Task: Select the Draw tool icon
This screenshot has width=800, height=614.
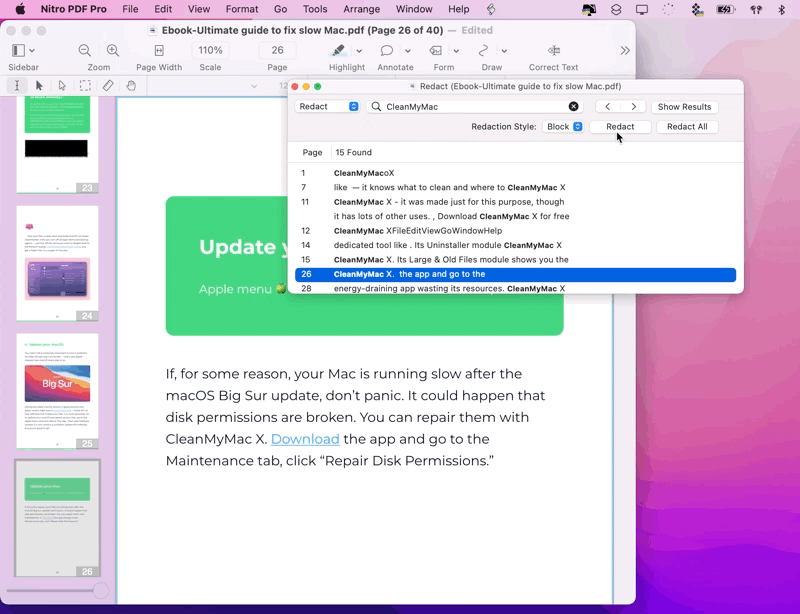Action: pyautogui.click(x=483, y=51)
